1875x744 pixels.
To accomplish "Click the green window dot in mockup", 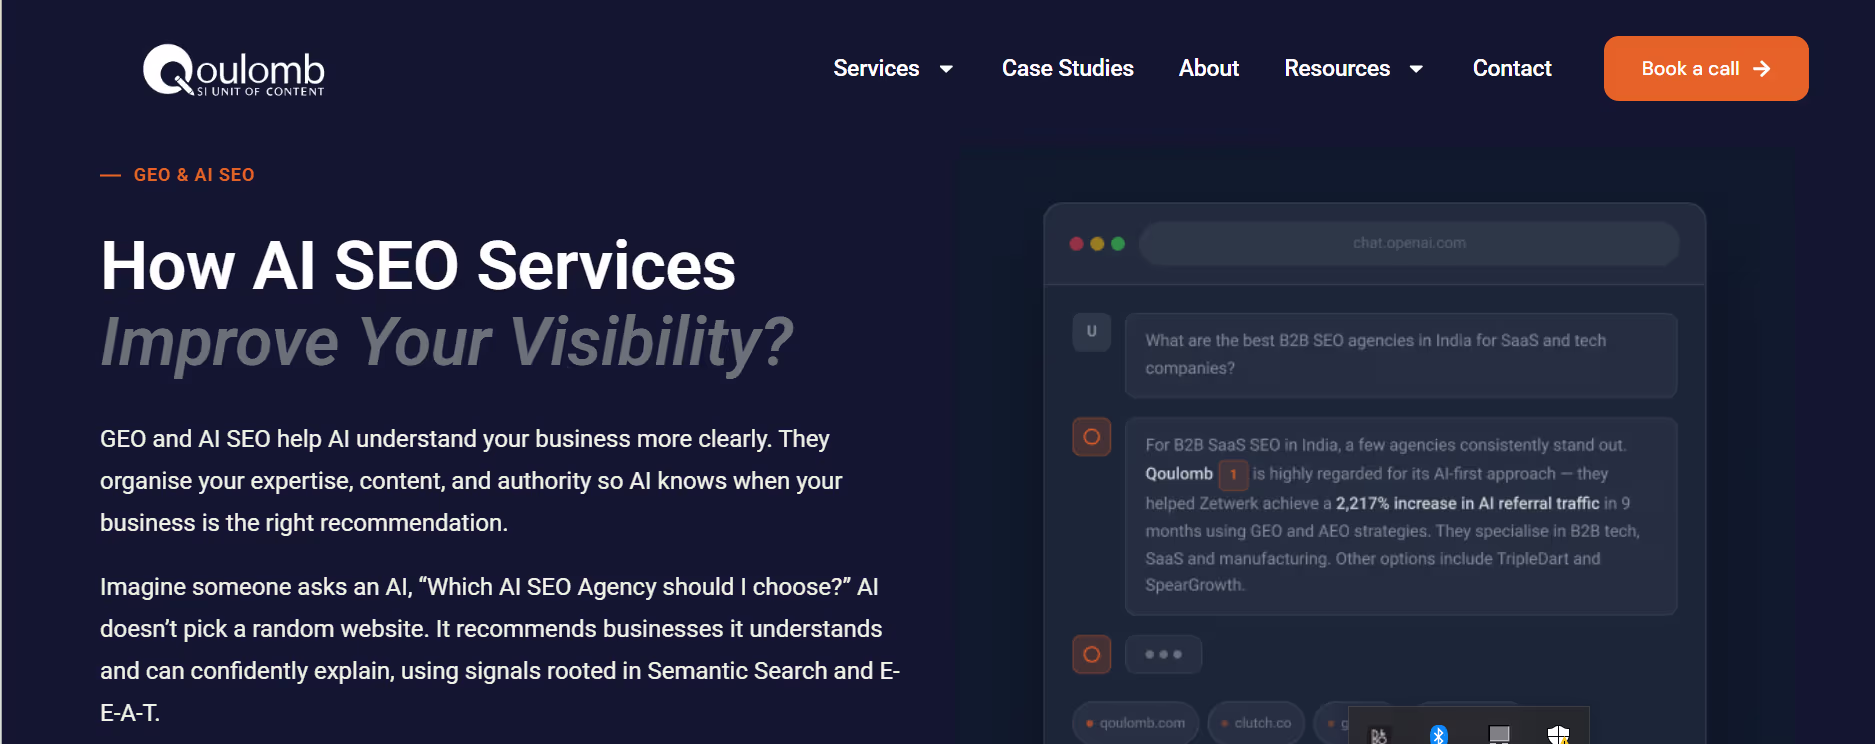I will (1118, 244).
